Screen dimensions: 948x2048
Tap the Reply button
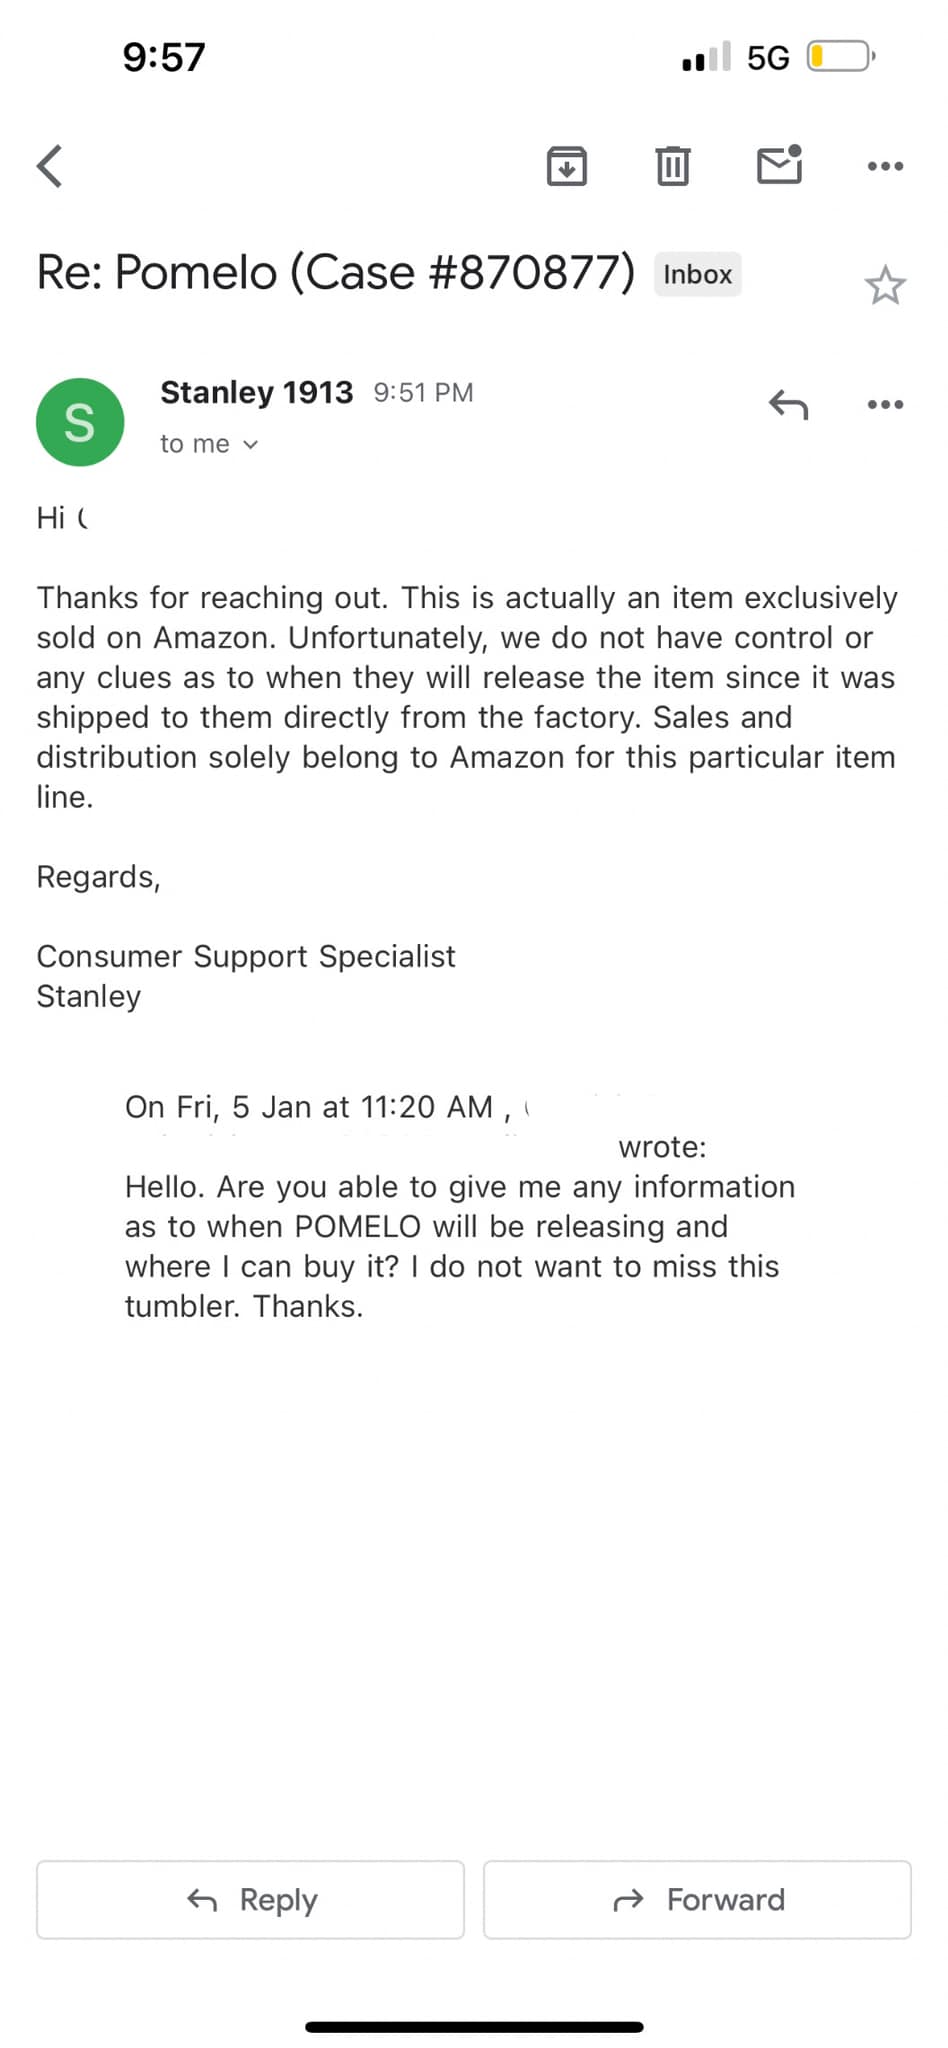pyautogui.click(x=251, y=1899)
